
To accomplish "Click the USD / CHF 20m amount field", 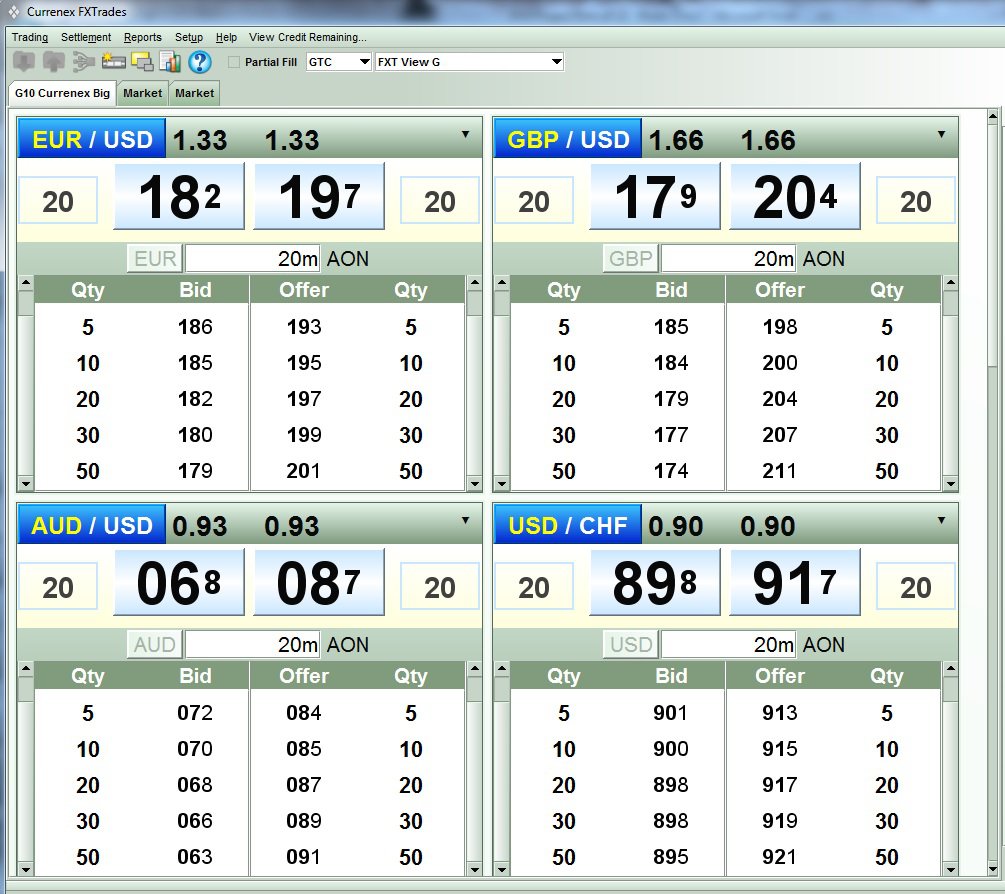I will 729,644.
